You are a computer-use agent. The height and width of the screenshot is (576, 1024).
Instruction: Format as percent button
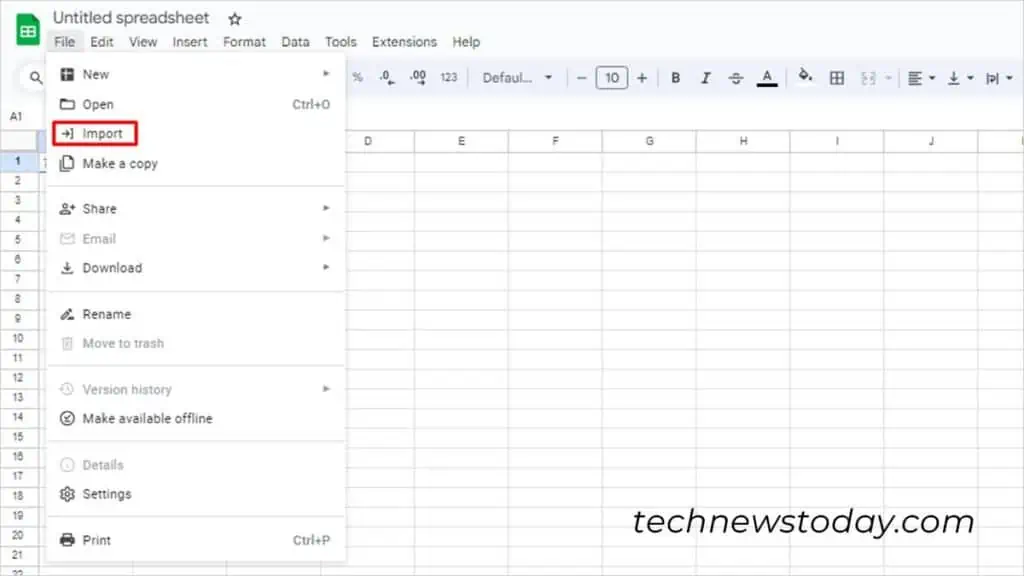tap(358, 78)
